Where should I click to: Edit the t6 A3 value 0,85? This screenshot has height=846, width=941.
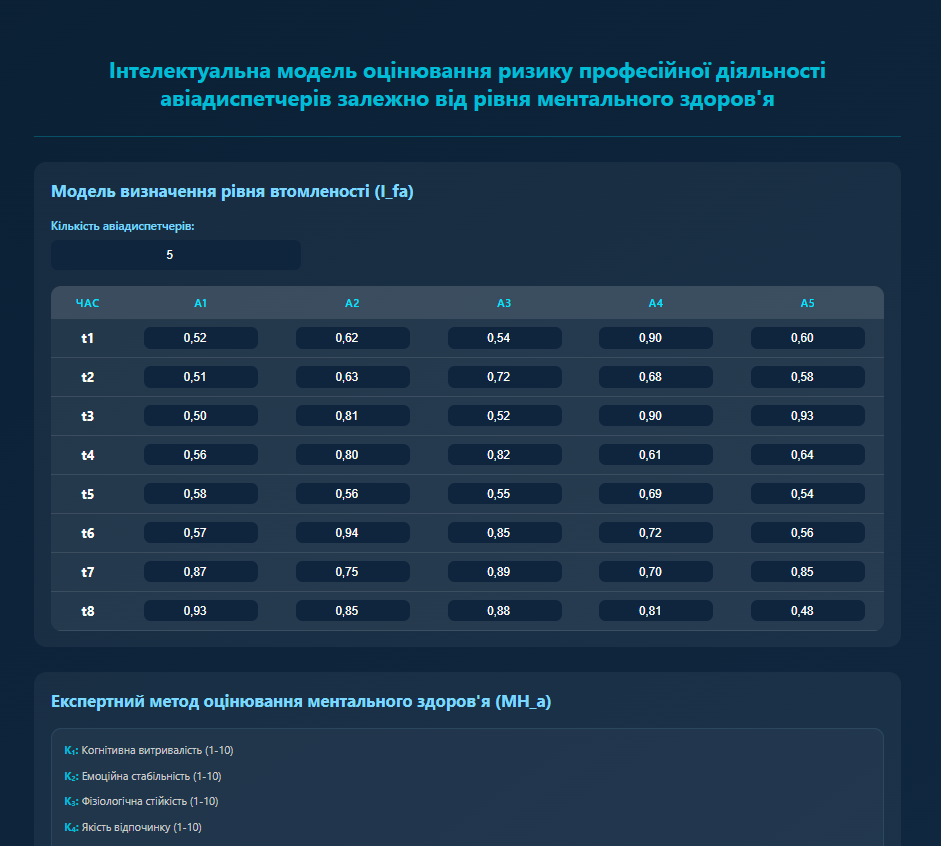pyautogui.click(x=505, y=533)
